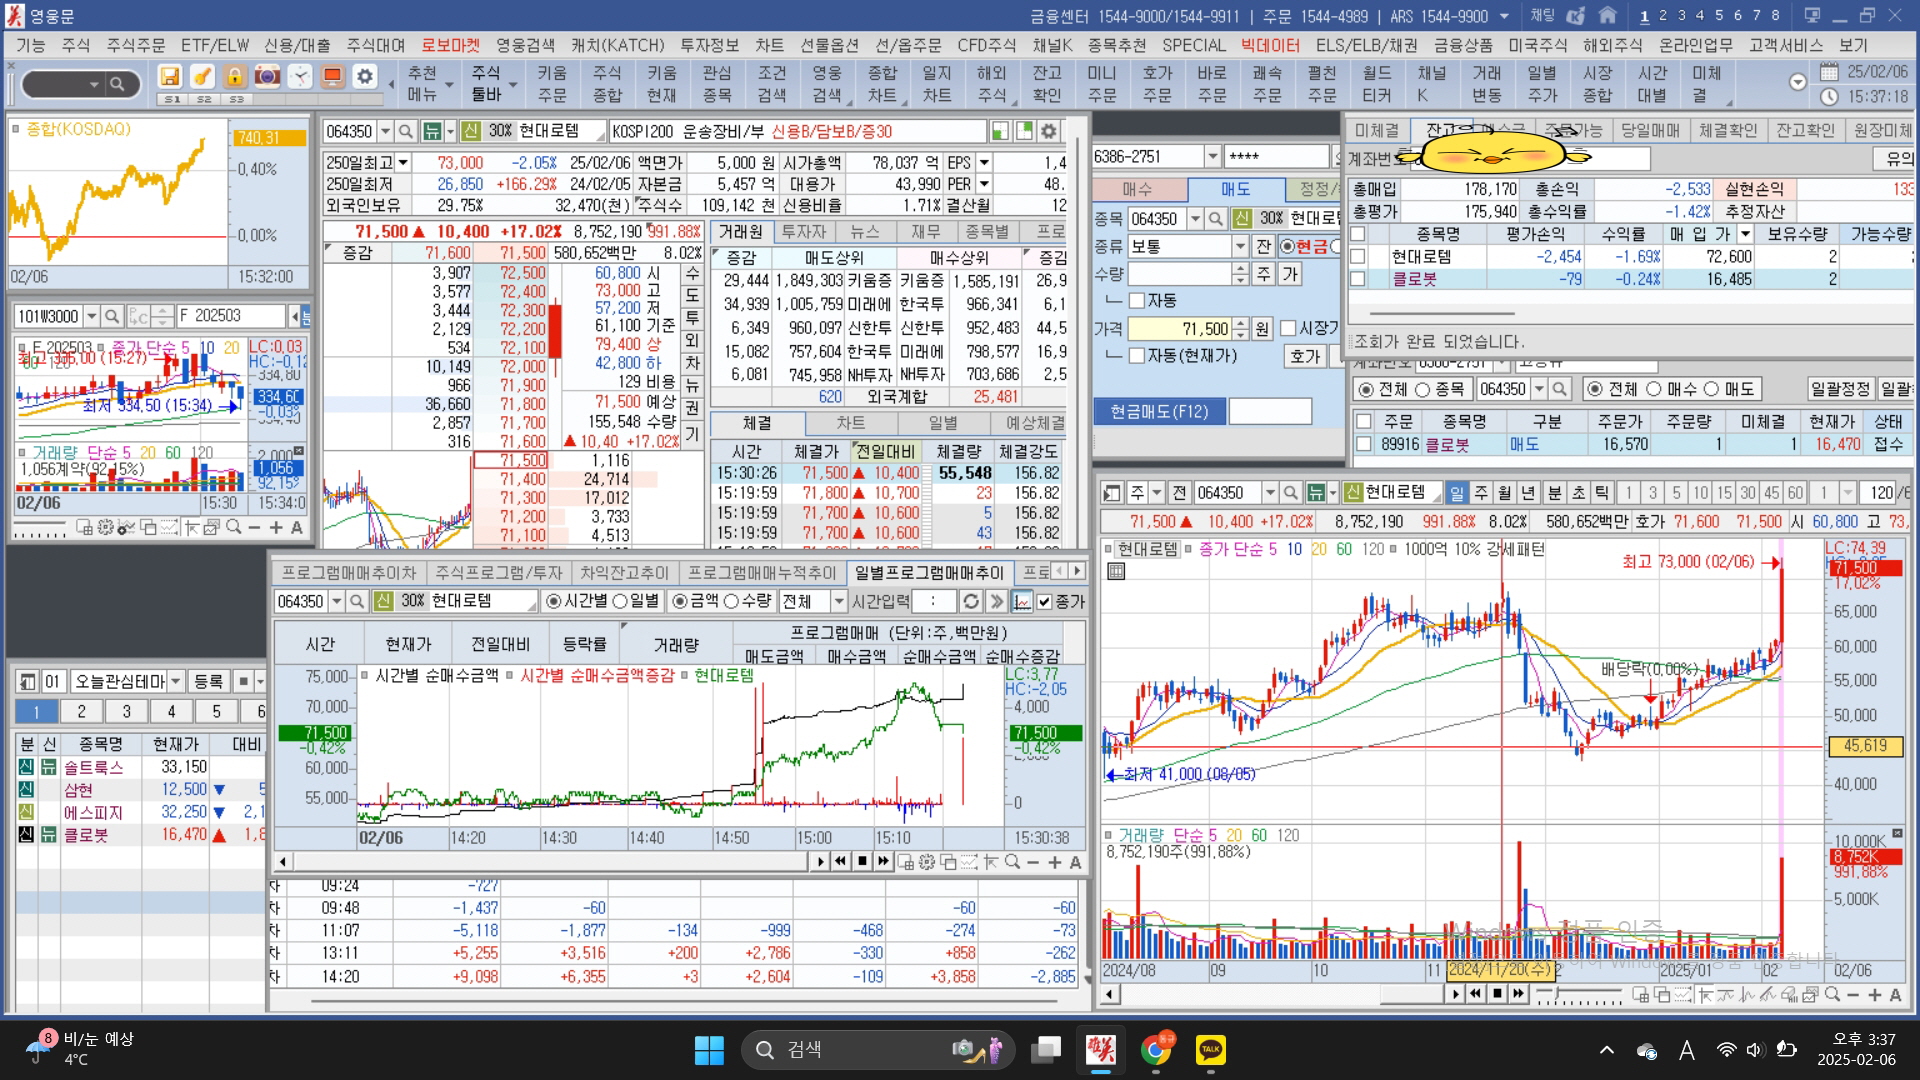Check the 자동 checkbox under quantity
1920x1080 pixels.
(x=1137, y=301)
